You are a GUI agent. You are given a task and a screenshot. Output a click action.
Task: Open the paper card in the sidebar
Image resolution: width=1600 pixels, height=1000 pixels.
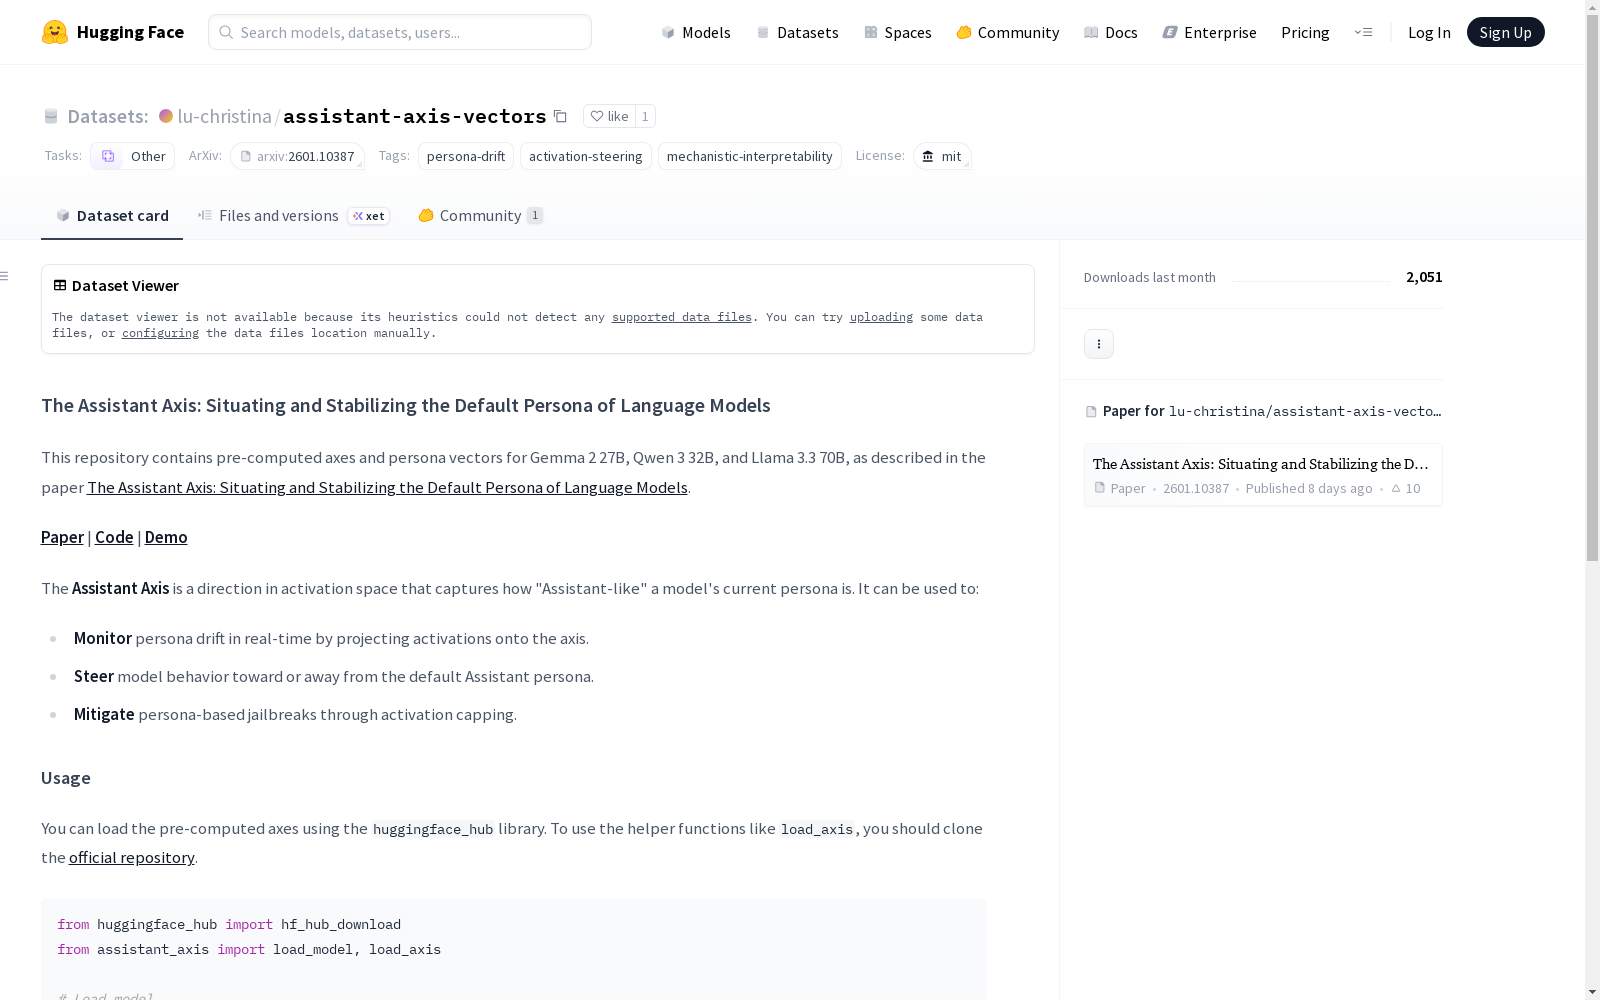coord(1263,475)
